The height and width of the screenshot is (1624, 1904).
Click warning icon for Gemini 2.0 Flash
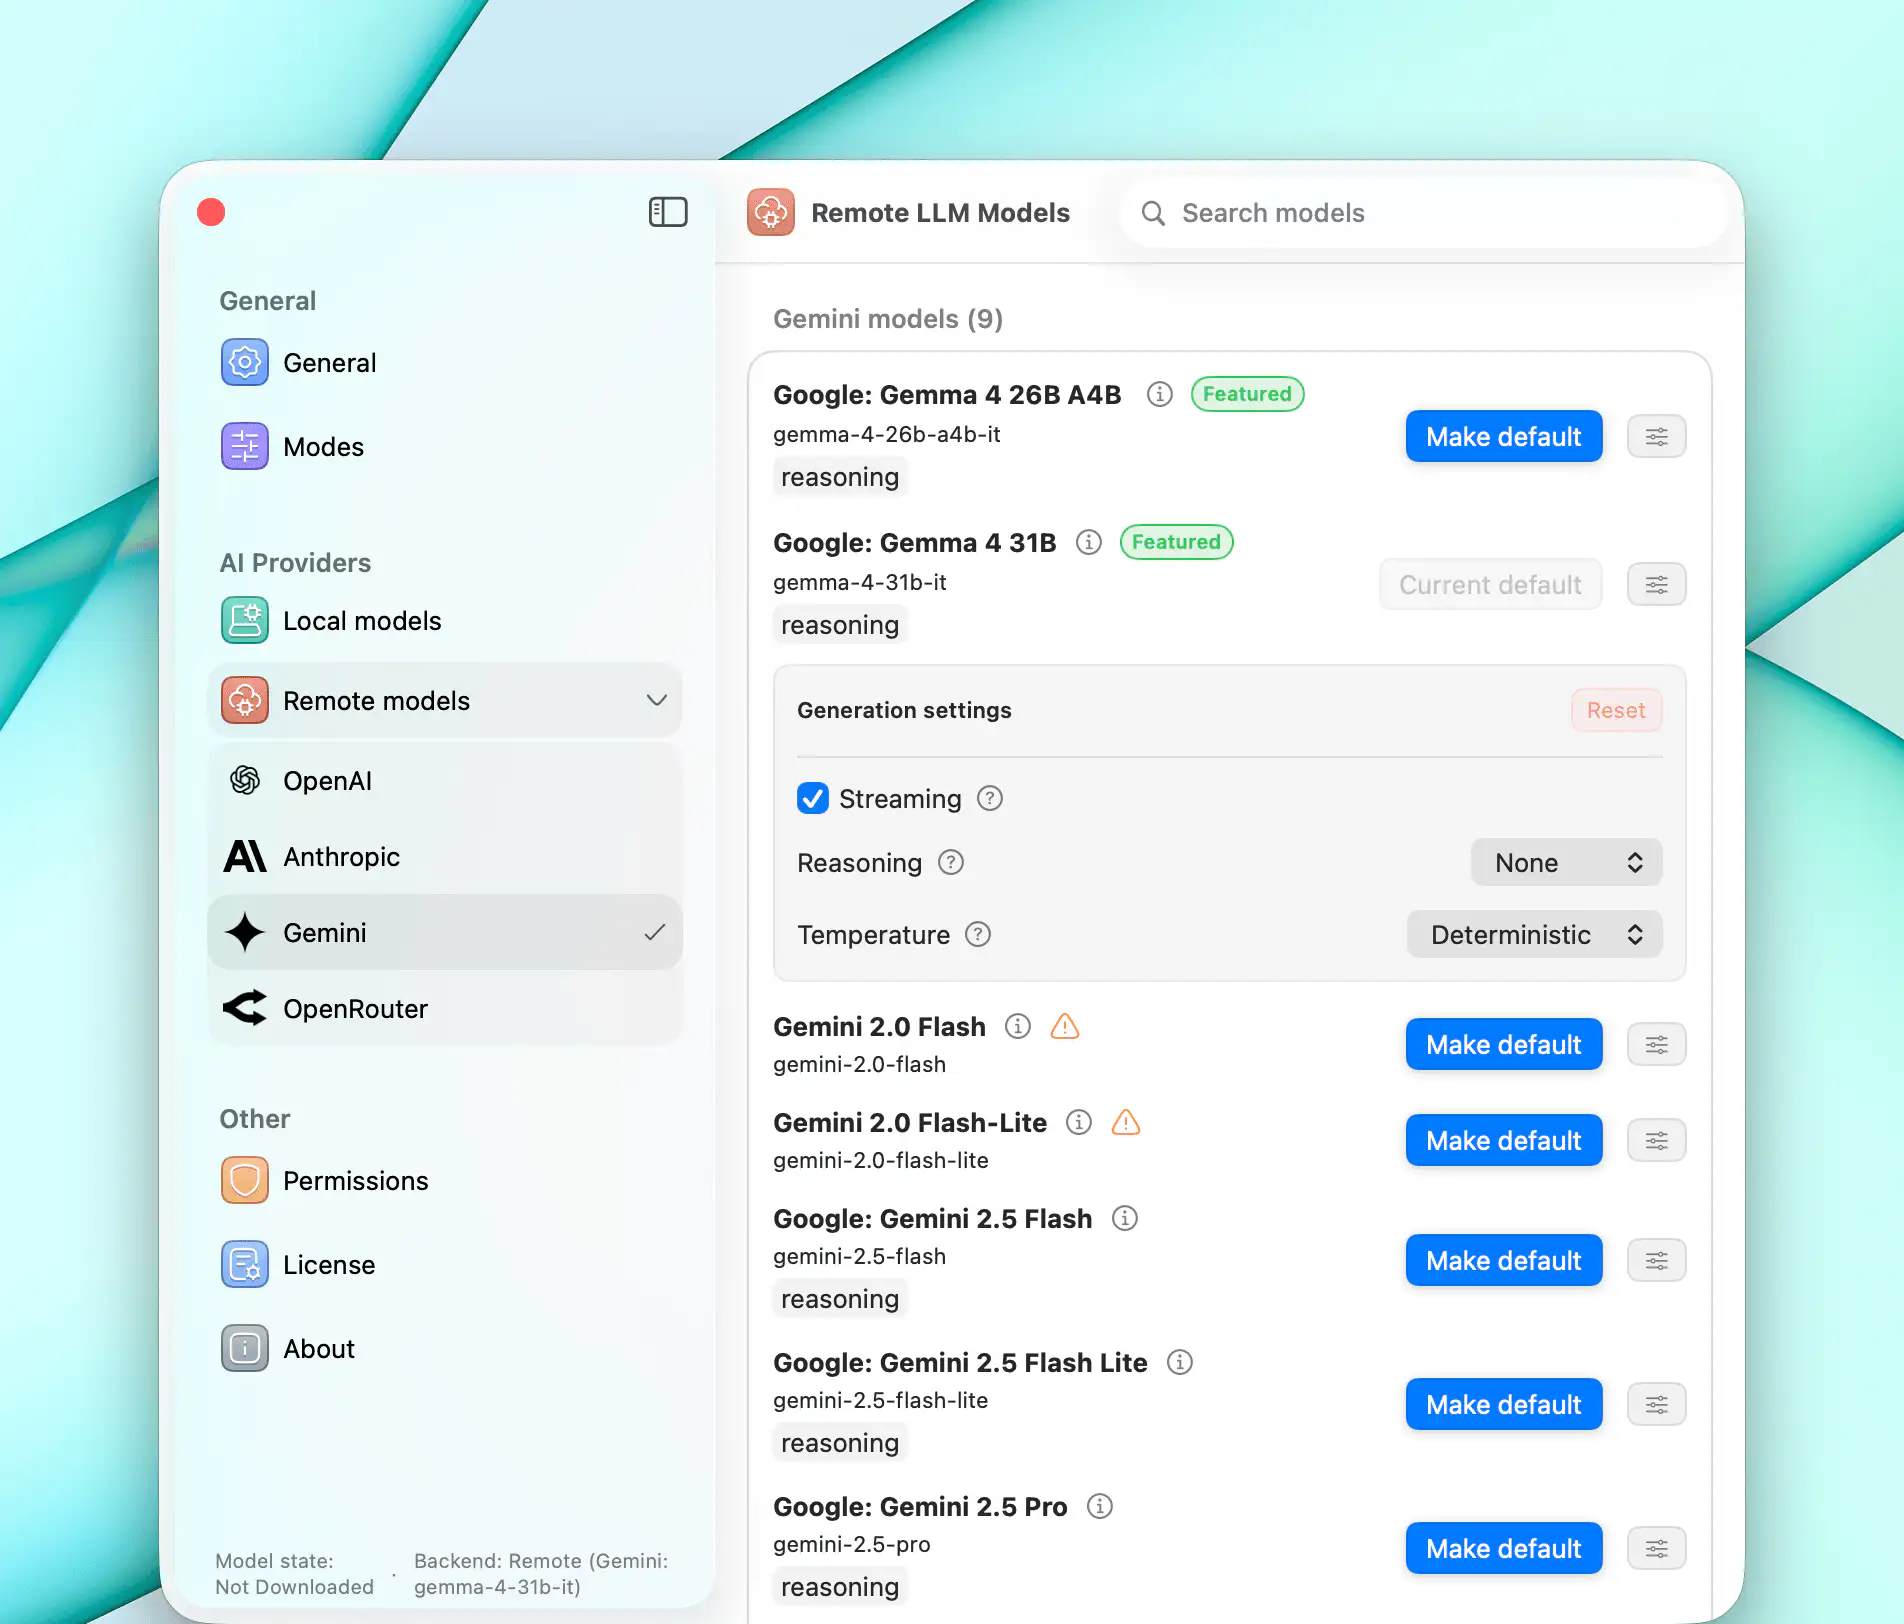coord(1065,1026)
